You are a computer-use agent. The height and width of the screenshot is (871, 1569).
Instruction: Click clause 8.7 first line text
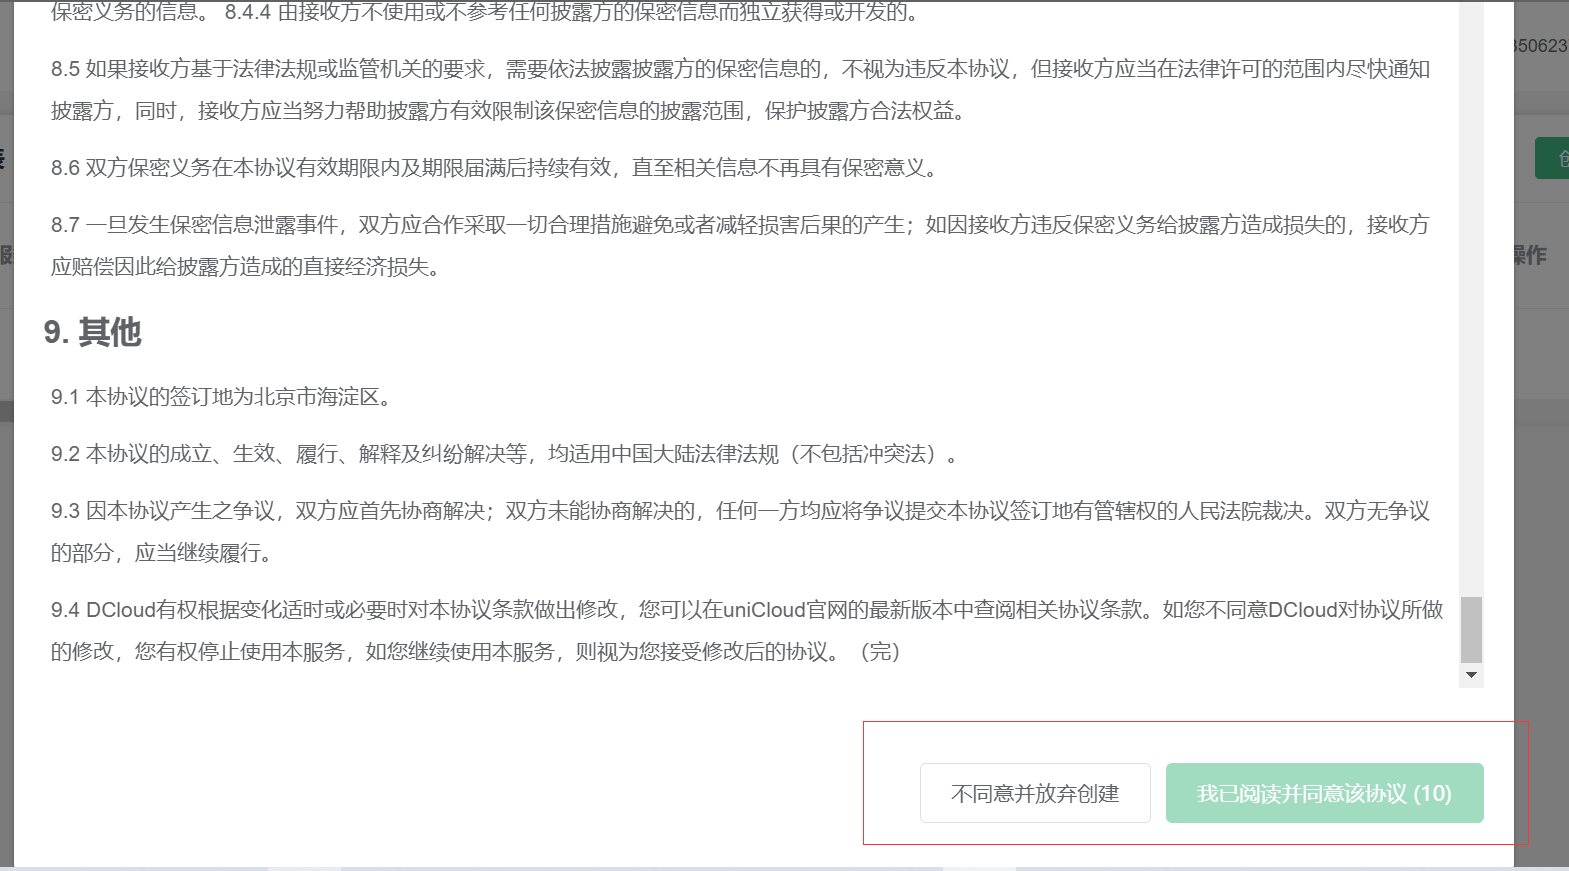(740, 225)
